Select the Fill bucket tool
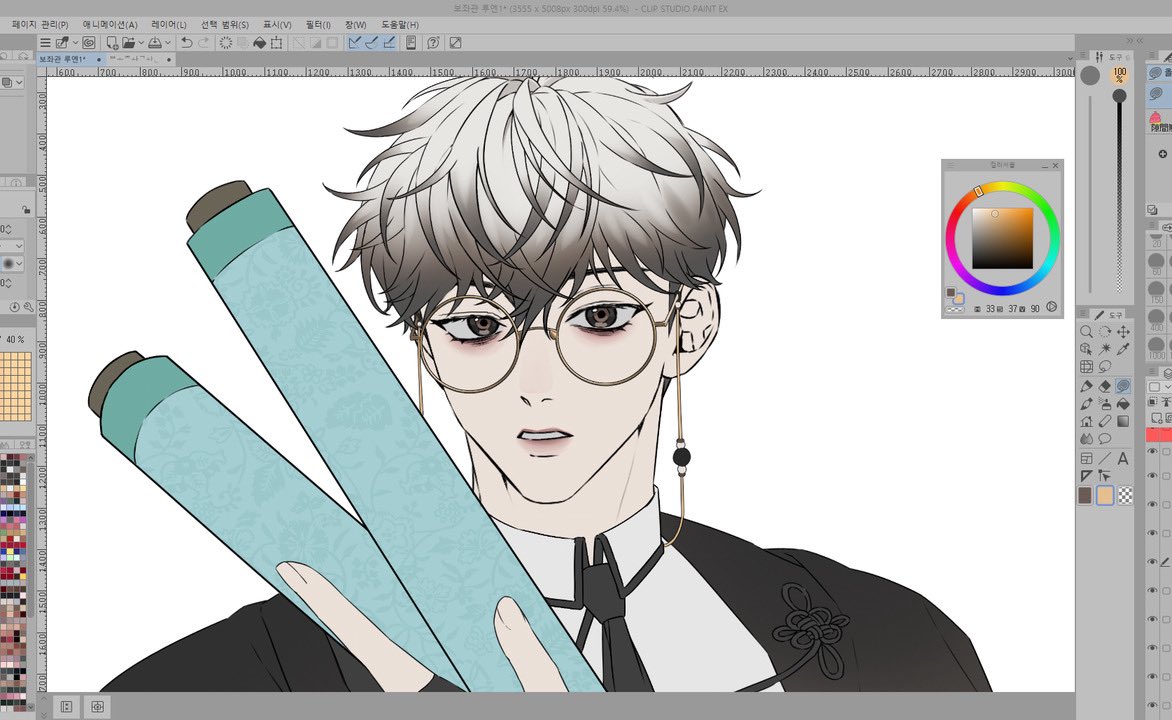Viewport: 1172px width, 720px height. (x=1123, y=404)
